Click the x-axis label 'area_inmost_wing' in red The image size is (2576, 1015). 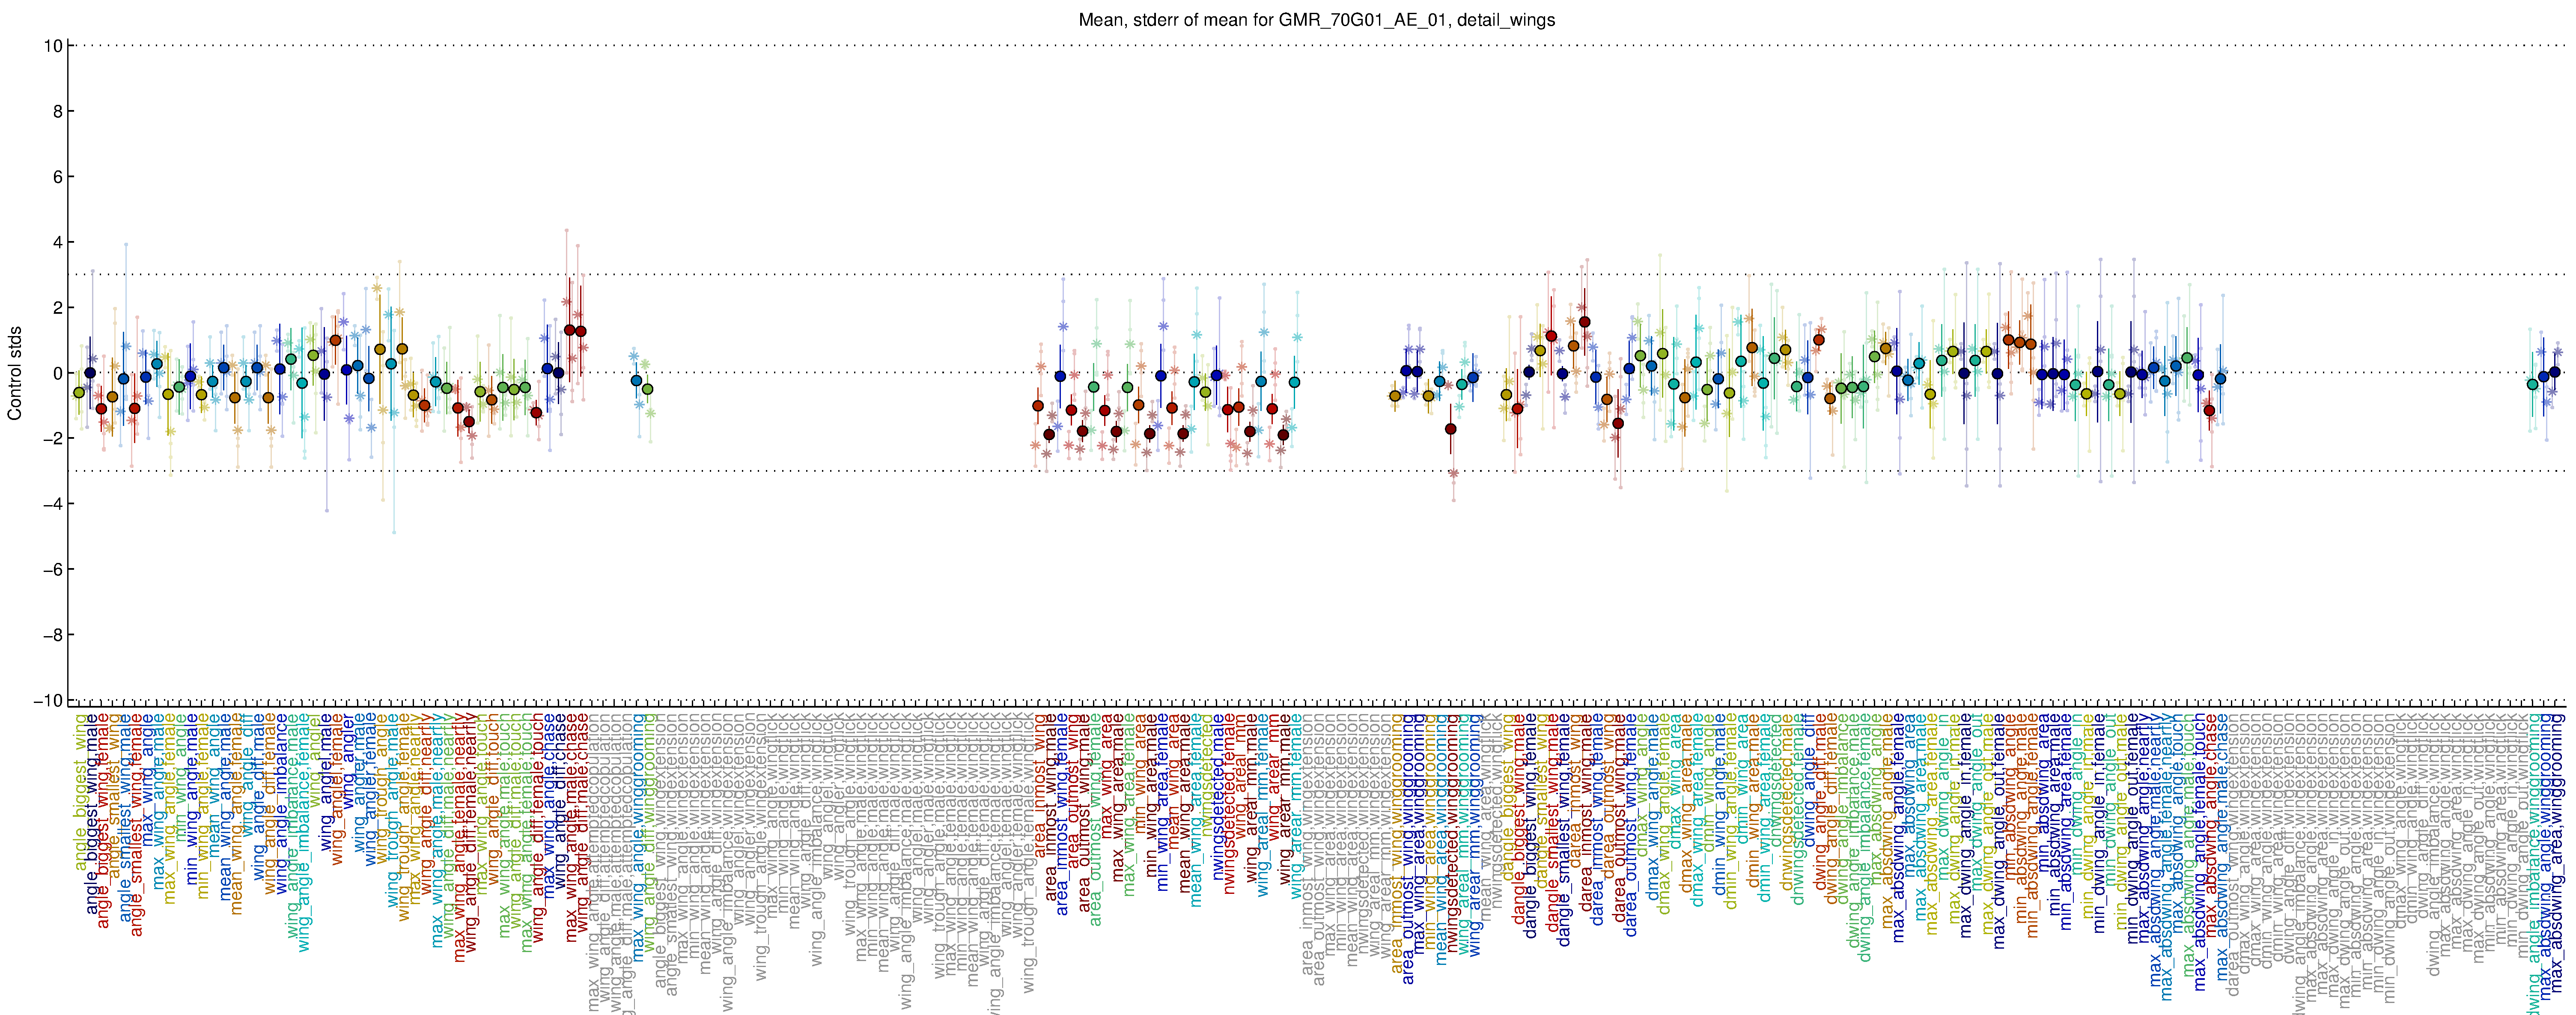click(1039, 786)
